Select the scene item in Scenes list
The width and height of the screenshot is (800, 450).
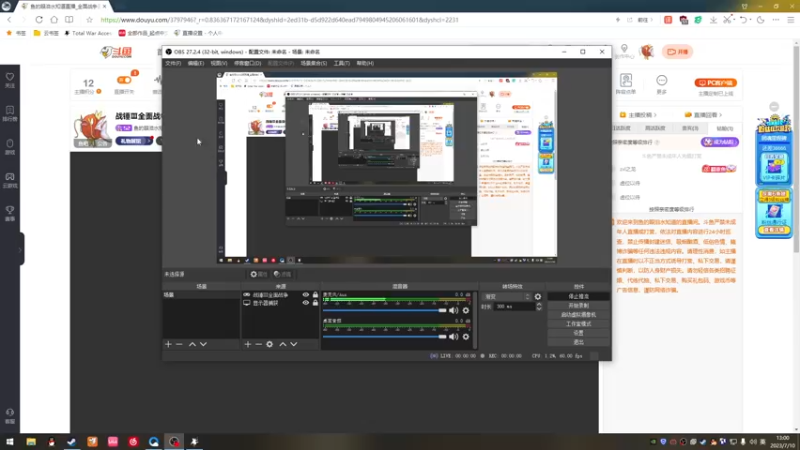click(201, 295)
